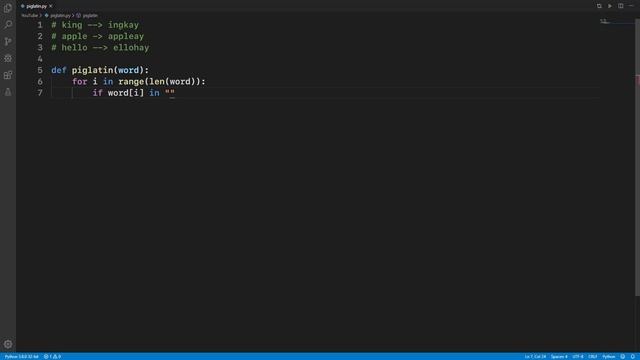Click the piglatin function name on line 5
Screen dimensions: 640x360
[92, 70]
